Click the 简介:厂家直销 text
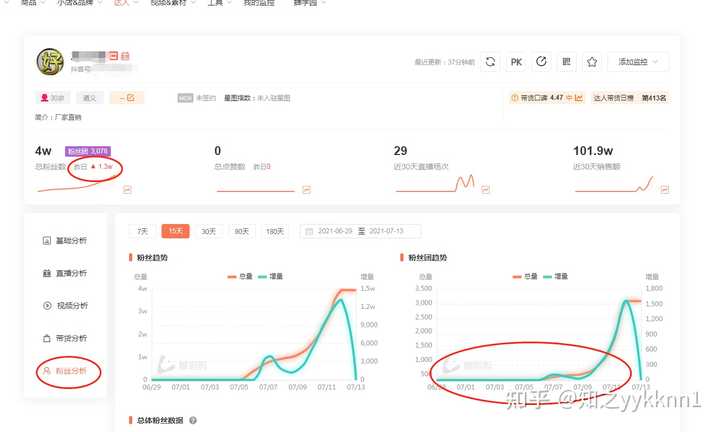720x432 pixels. [58, 118]
